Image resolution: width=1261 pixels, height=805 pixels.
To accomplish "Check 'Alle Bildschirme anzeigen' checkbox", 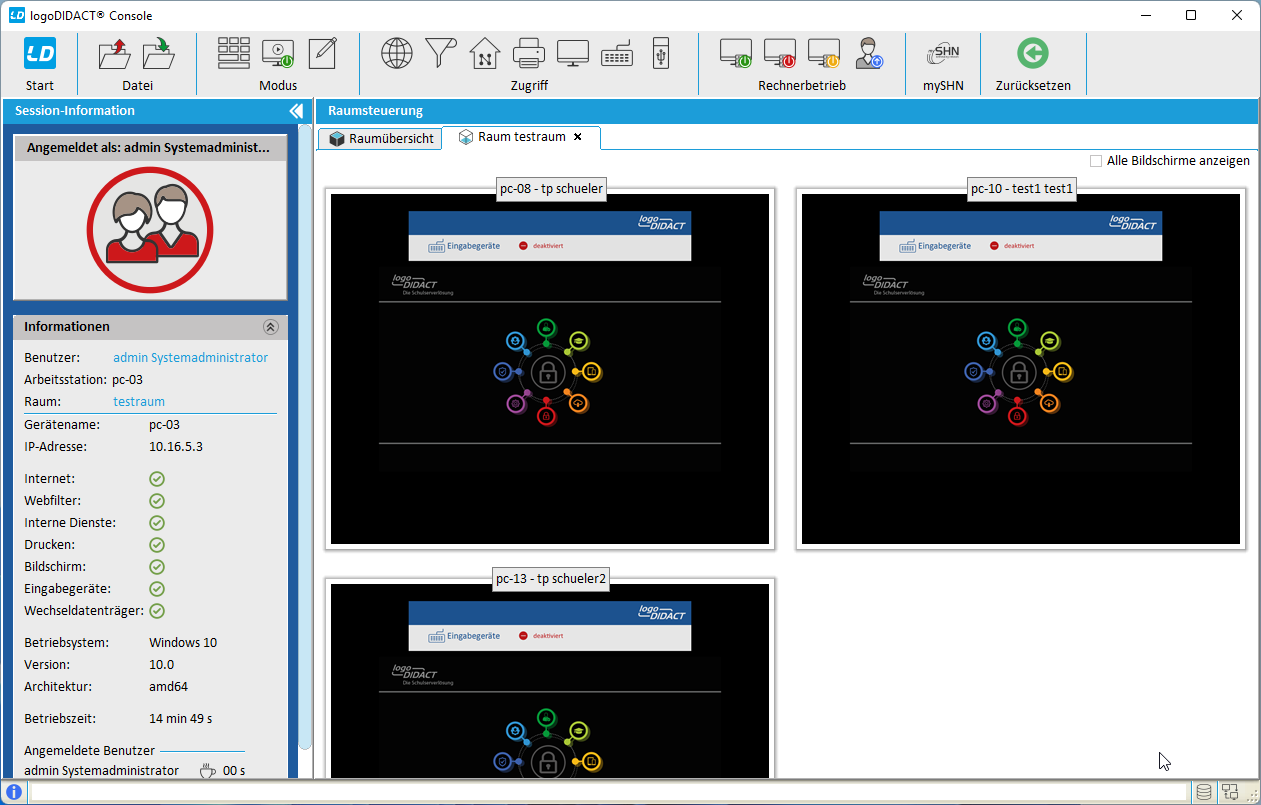I will (x=1096, y=161).
